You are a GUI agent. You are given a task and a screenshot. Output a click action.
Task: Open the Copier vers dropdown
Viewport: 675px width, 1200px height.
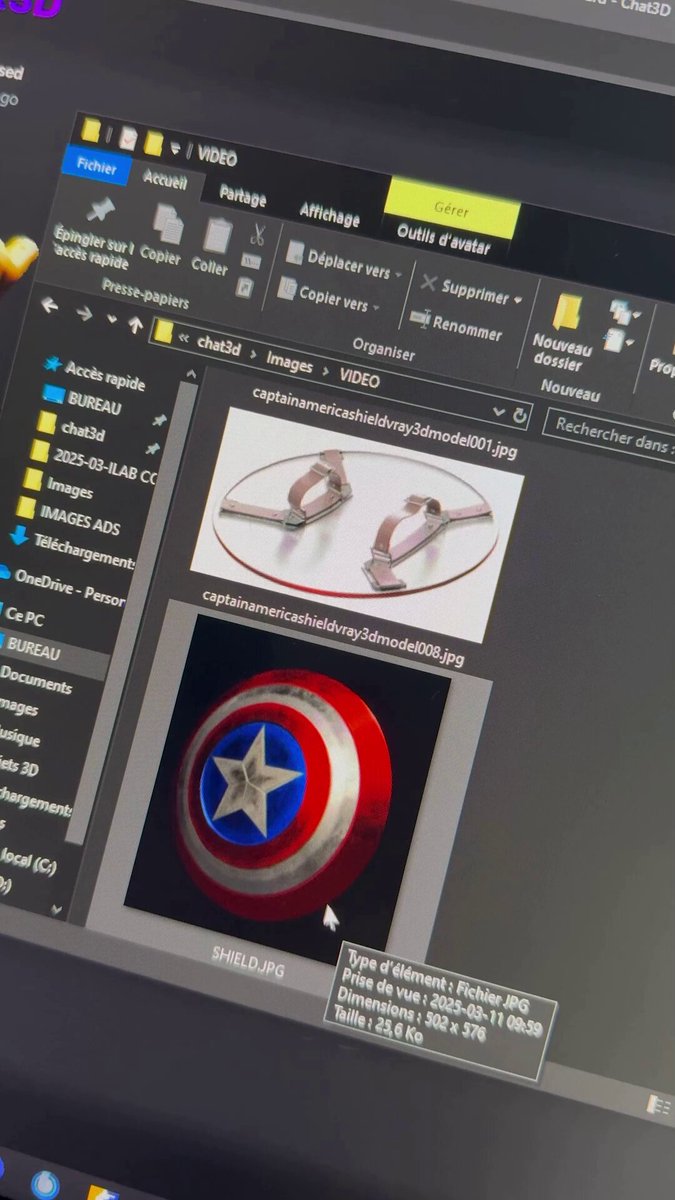(376, 307)
